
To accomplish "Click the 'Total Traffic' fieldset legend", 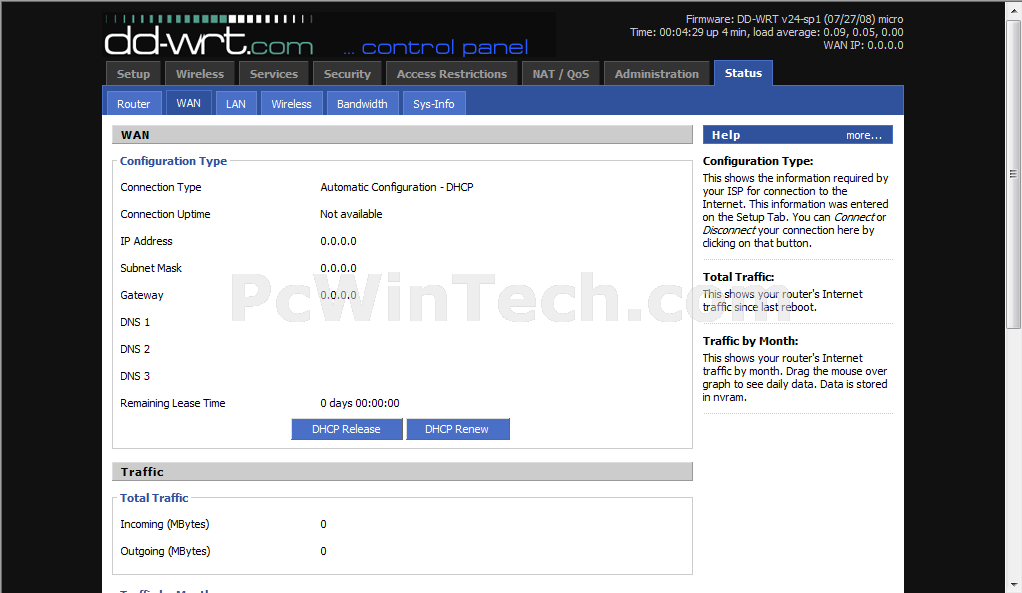I will tap(154, 498).
